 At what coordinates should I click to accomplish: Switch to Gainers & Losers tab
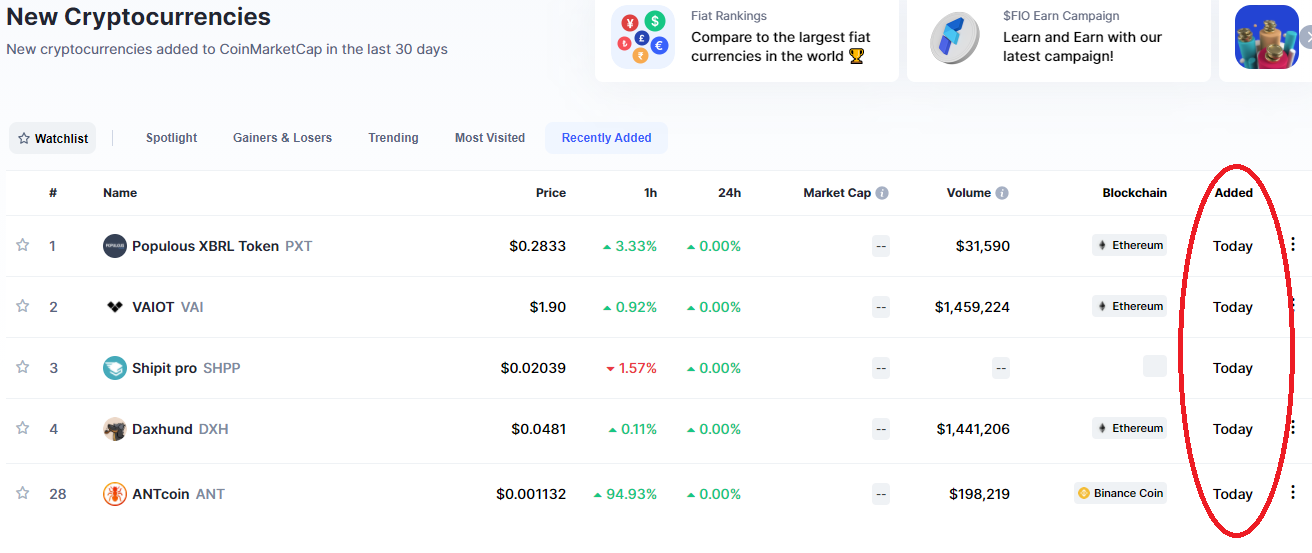click(x=282, y=138)
